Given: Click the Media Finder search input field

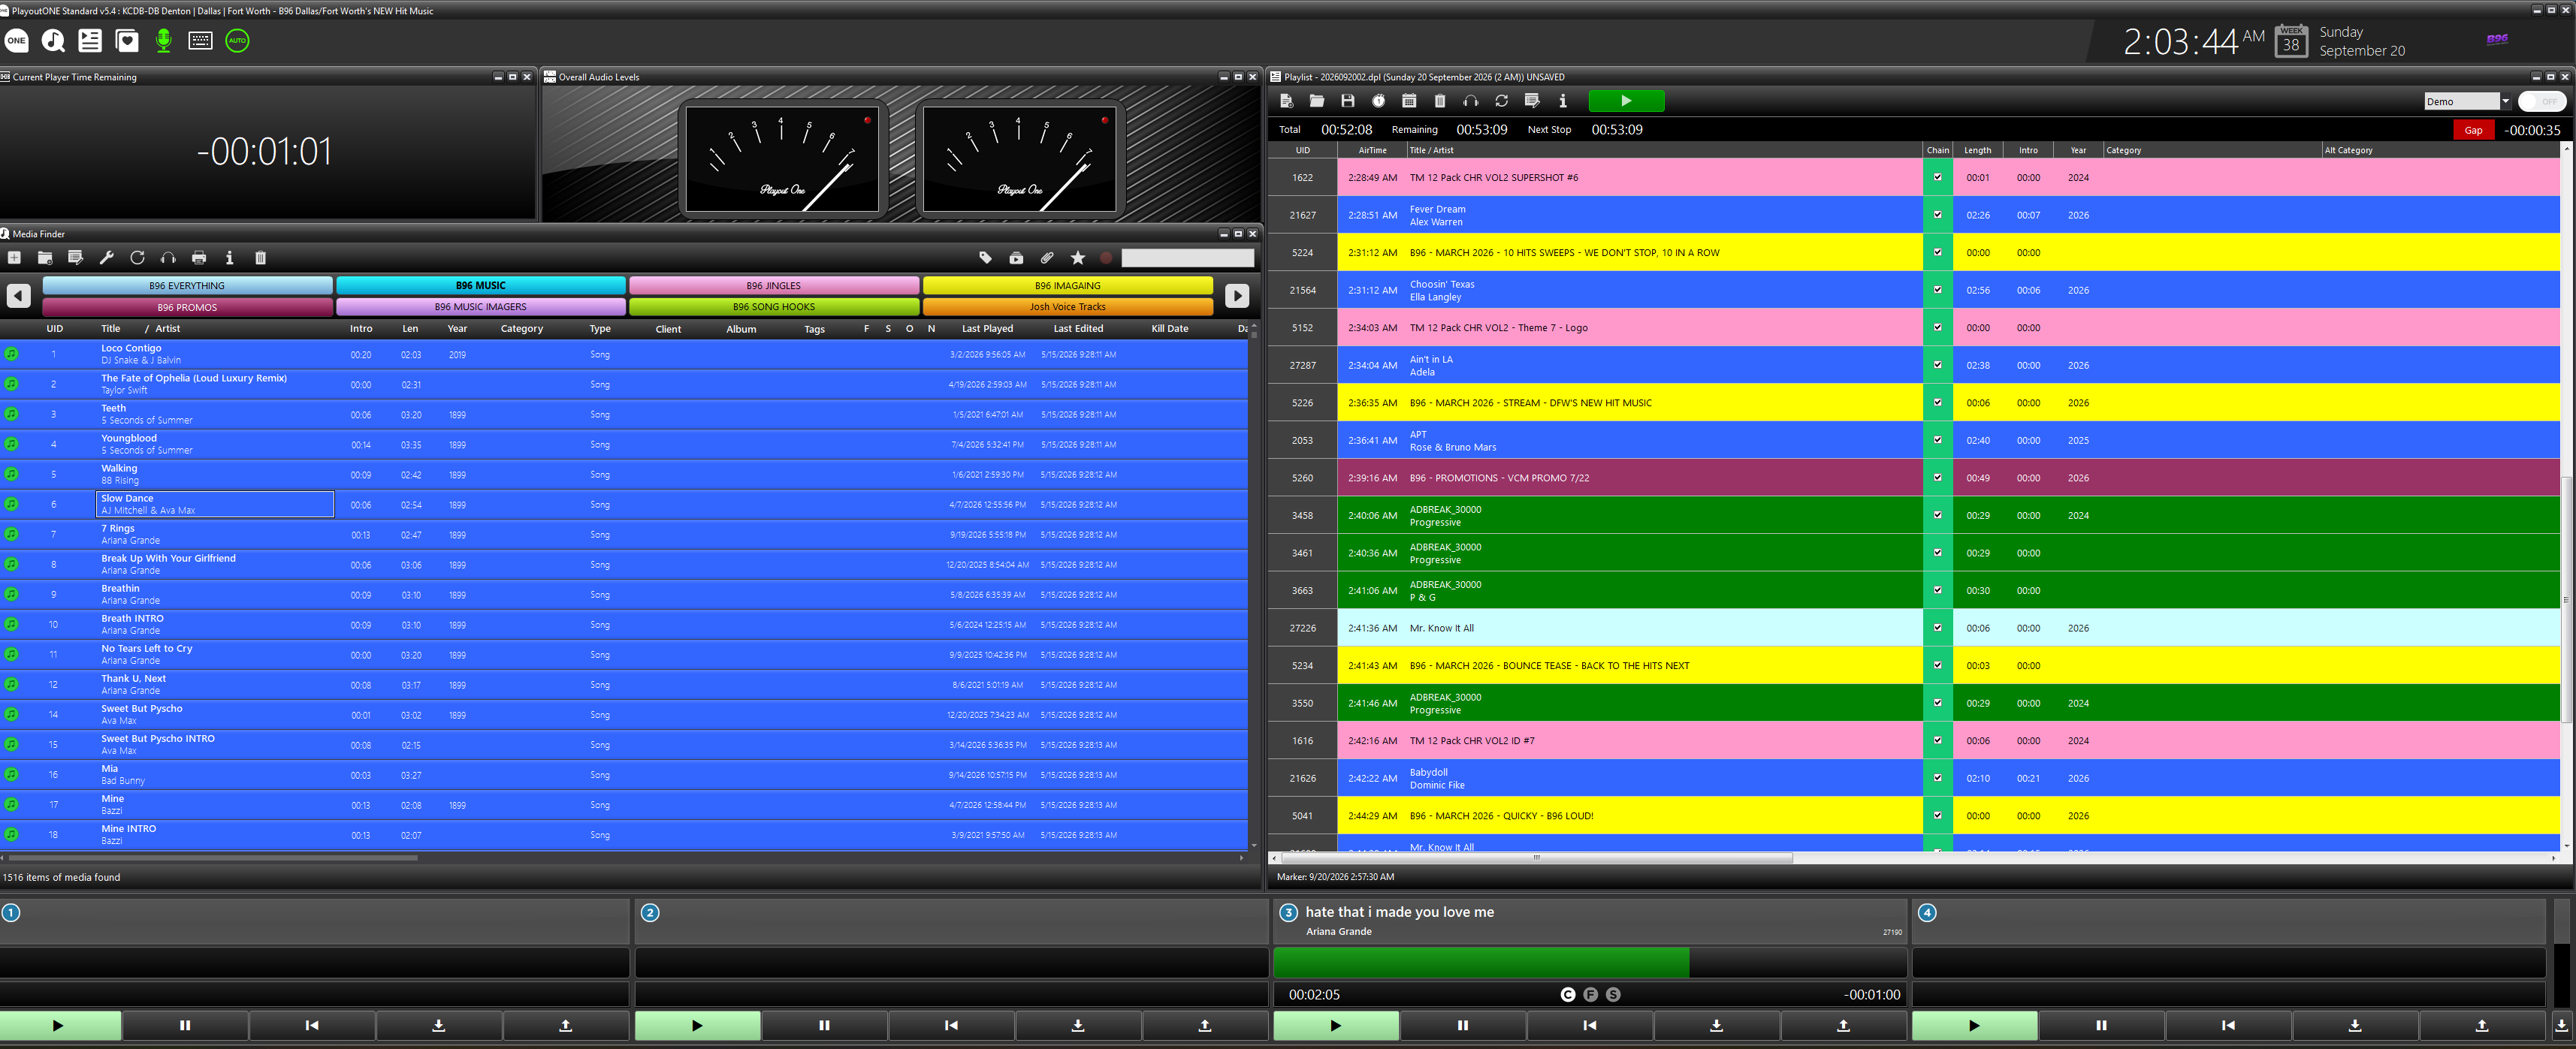Looking at the screenshot, I should 1187,258.
